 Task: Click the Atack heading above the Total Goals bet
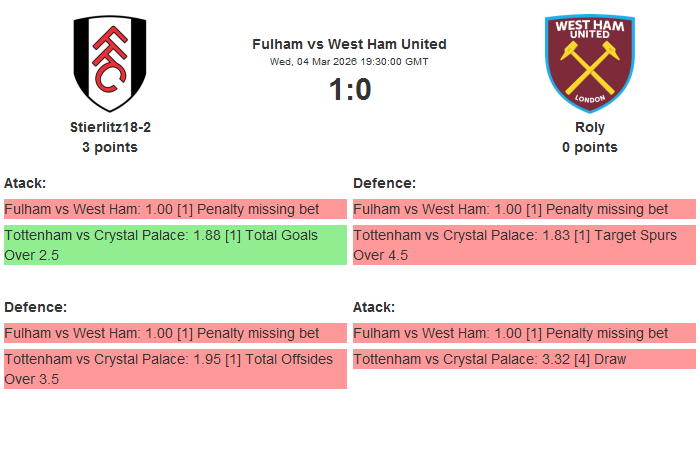pyautogui.click(x=25, y=183)
